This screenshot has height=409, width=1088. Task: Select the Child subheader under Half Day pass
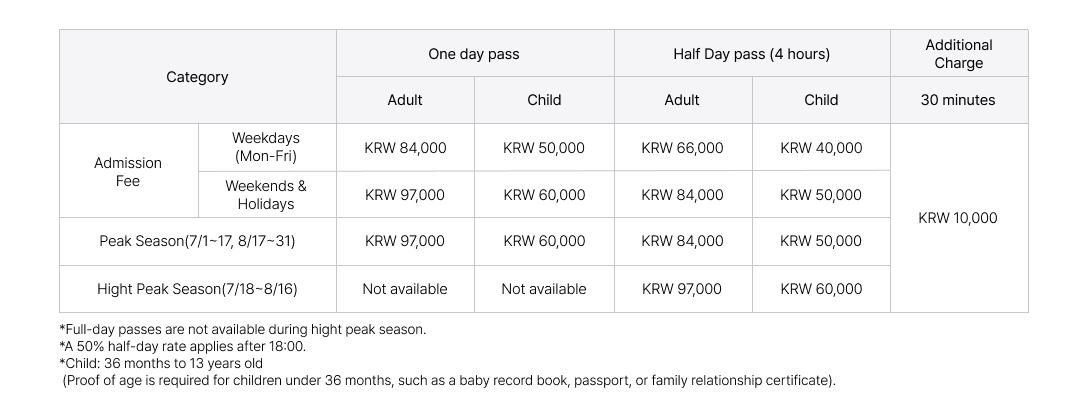coord(821,100)
